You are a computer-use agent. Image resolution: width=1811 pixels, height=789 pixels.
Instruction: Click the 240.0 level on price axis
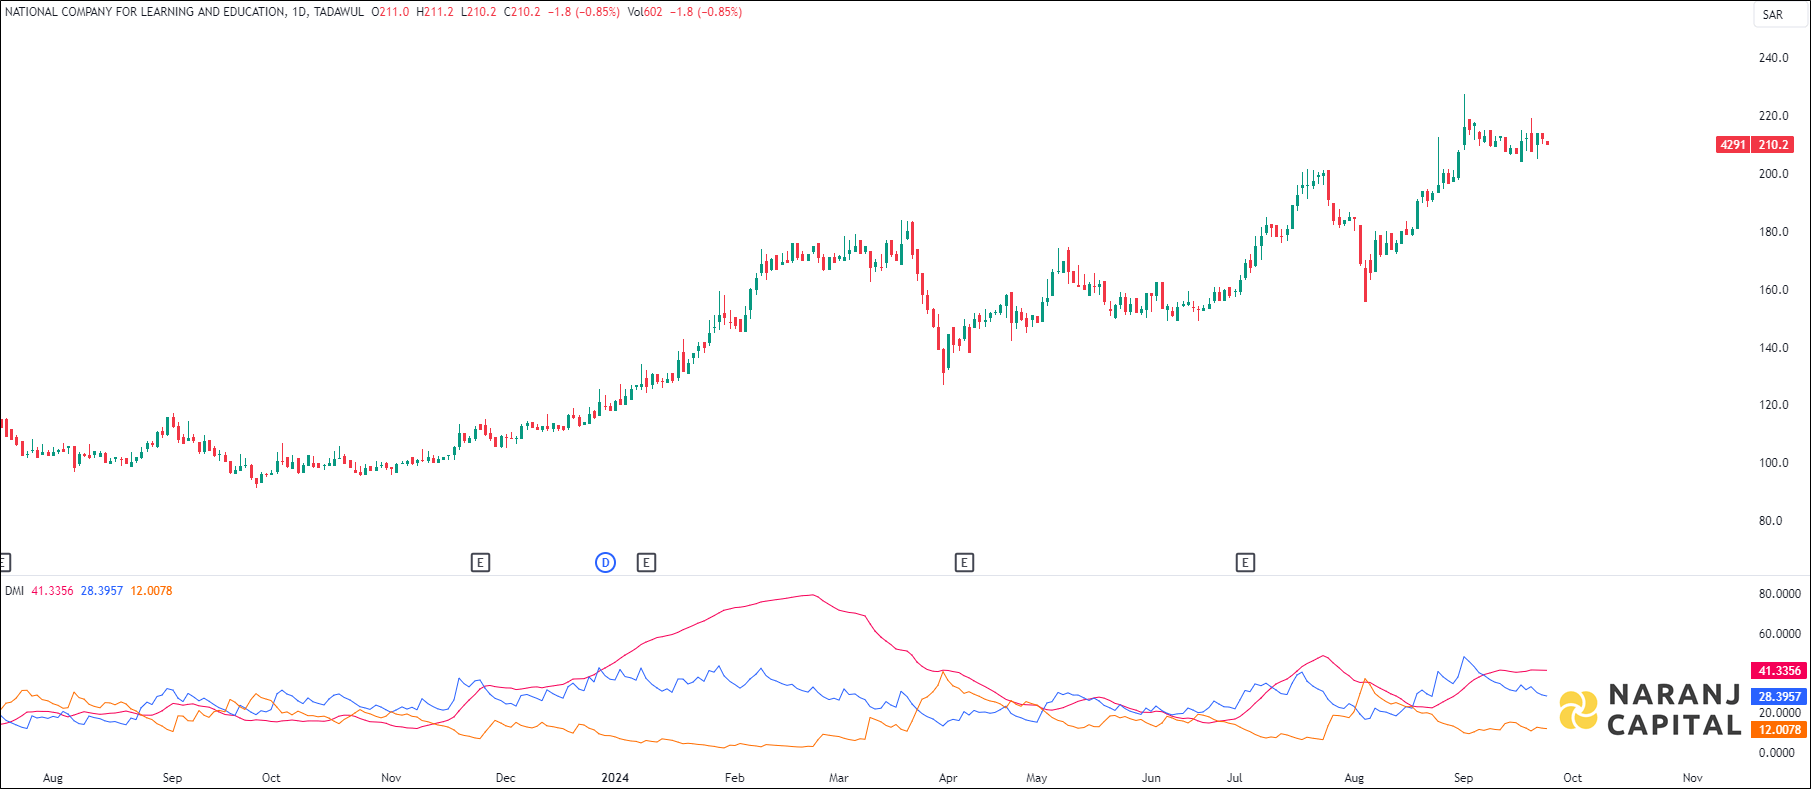pos(1773,58)
